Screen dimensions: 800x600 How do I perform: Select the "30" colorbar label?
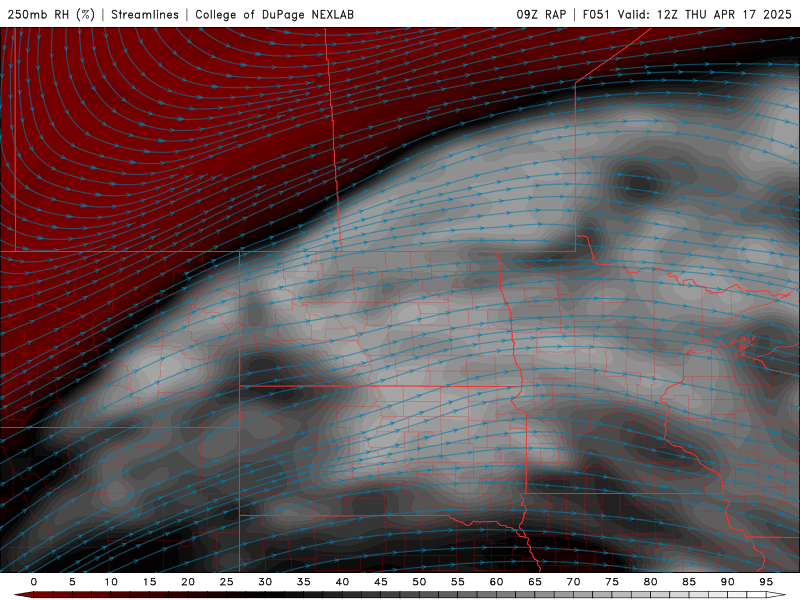click(265, 582)
